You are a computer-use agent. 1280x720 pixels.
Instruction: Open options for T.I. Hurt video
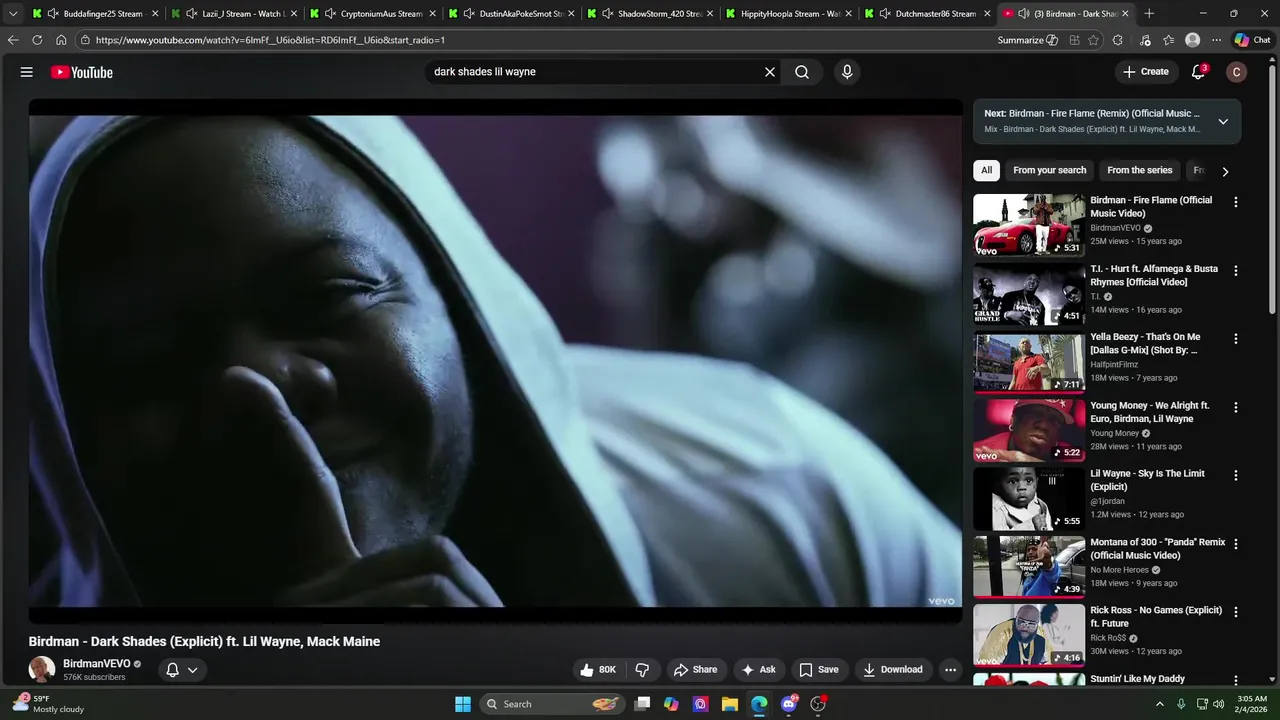(1236, 271)
